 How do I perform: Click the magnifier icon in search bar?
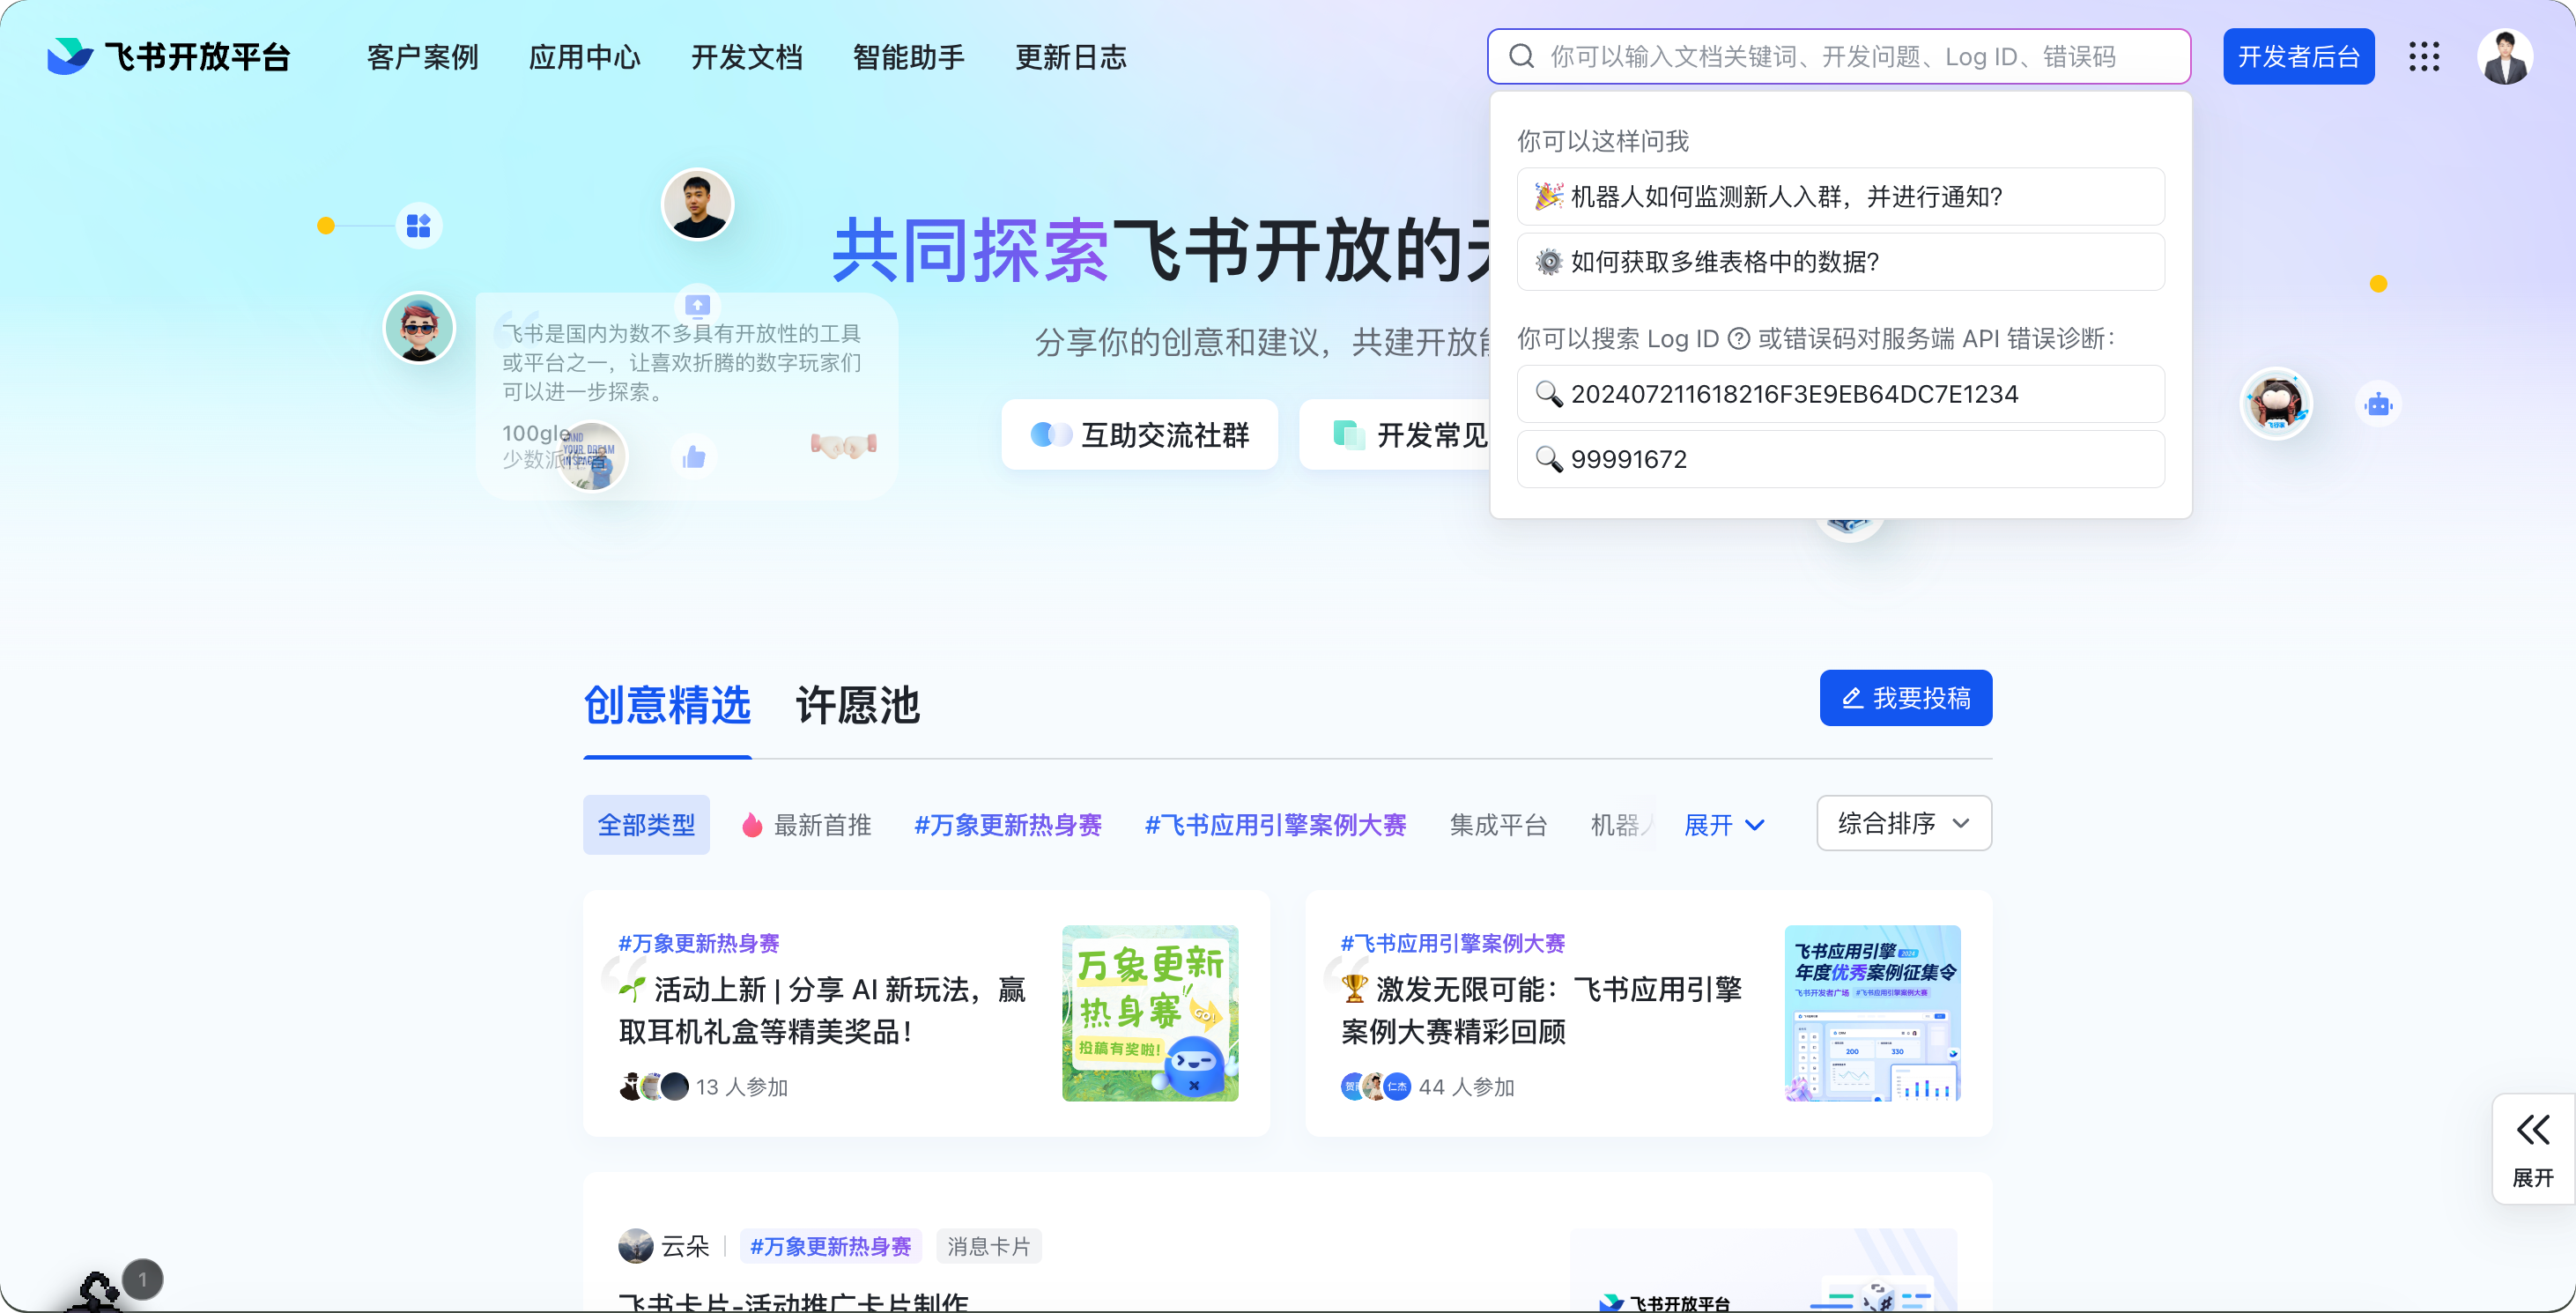[1521, 57]
